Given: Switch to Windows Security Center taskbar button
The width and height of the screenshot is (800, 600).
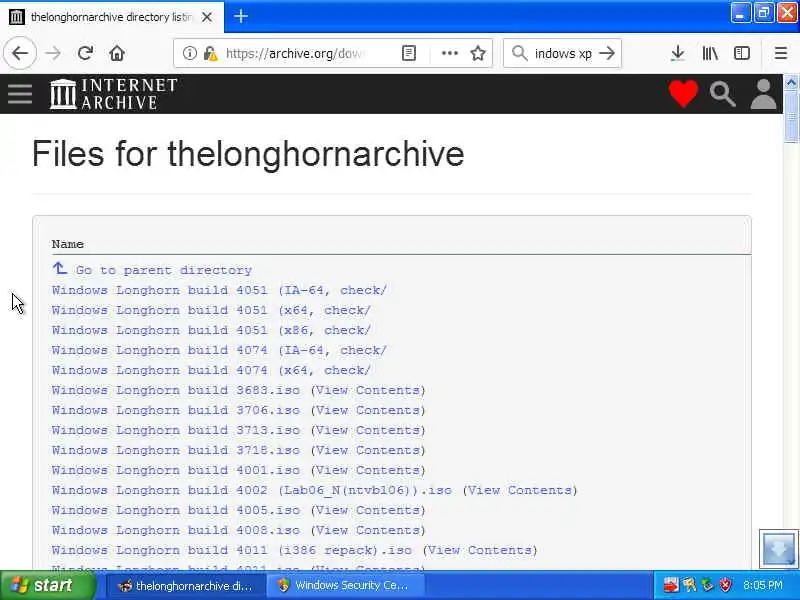Looking at the screenshot, I should click(x=345, y=586).
